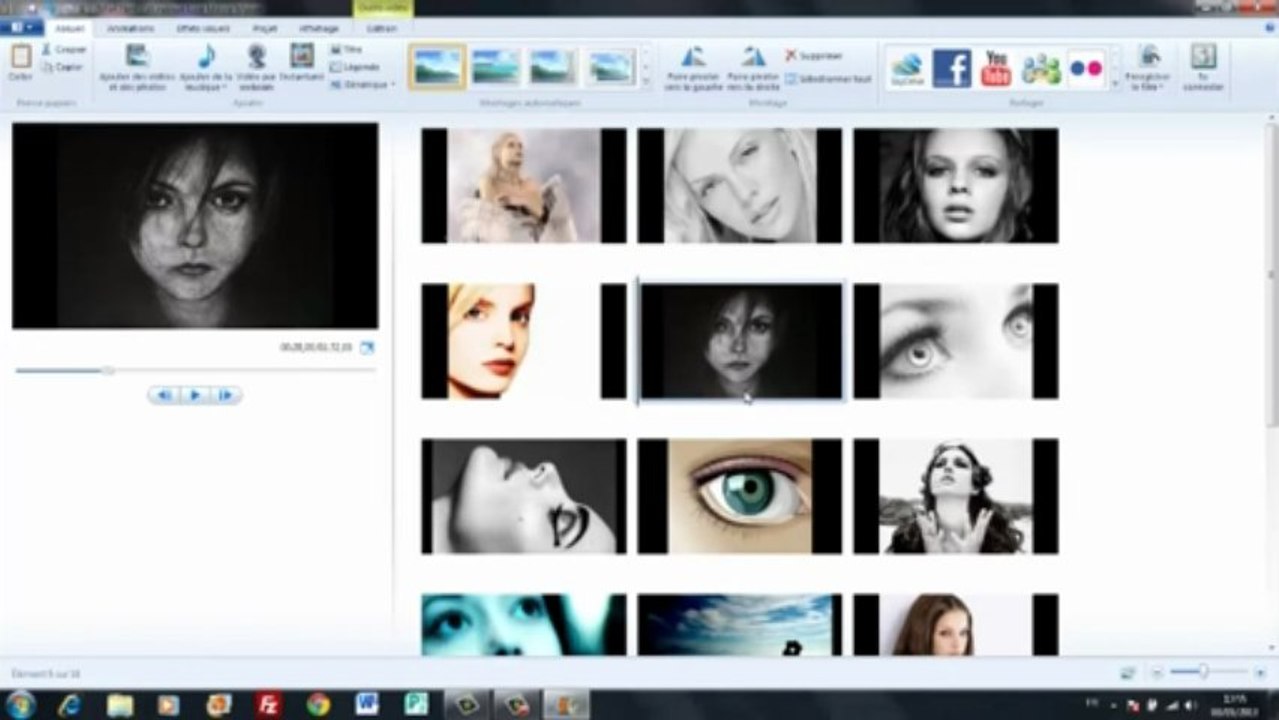Step to the next frame
This screenshot has height=720, width=1279.
point(225,396)
